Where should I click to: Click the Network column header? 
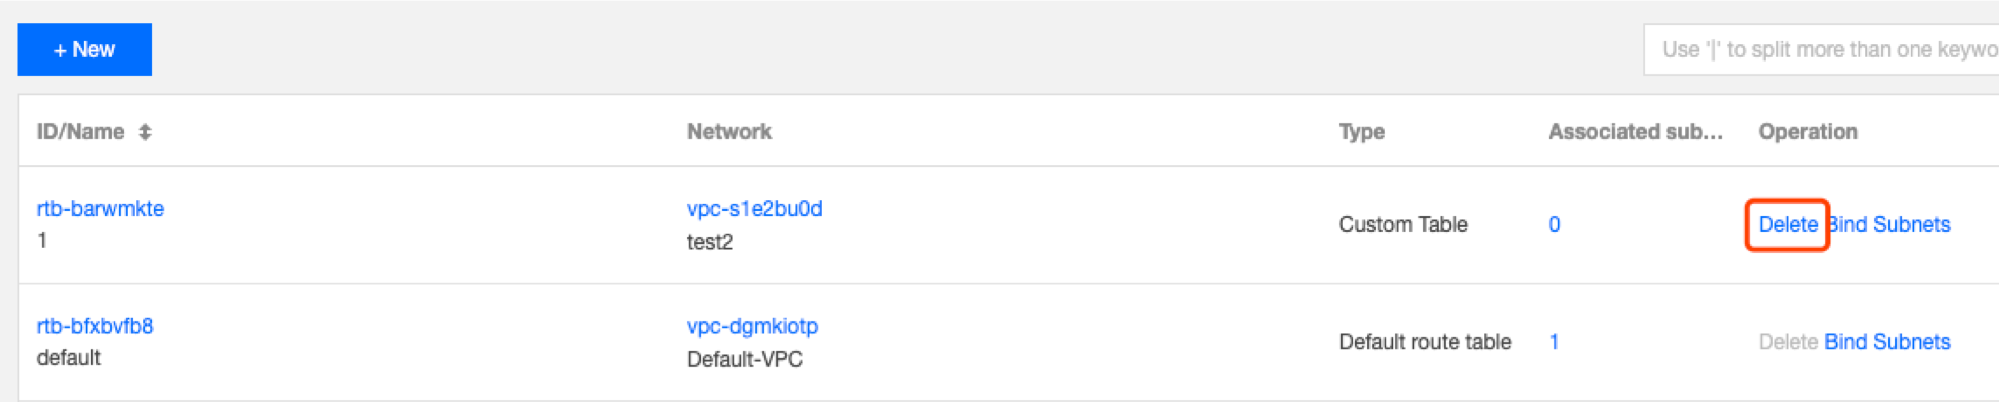729,132
